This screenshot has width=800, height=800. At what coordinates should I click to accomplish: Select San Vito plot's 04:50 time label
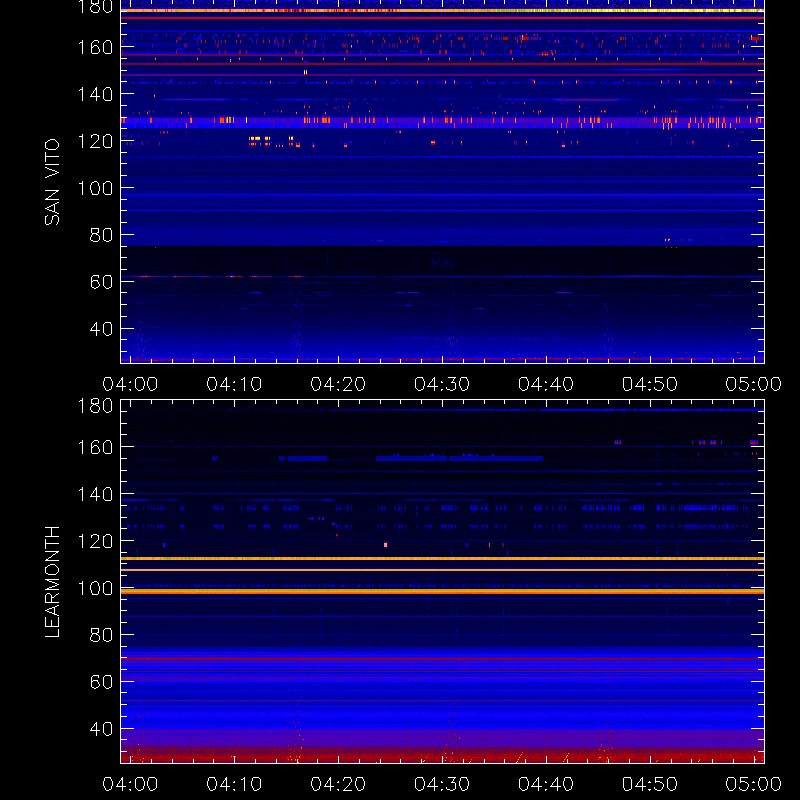point(650,384)
